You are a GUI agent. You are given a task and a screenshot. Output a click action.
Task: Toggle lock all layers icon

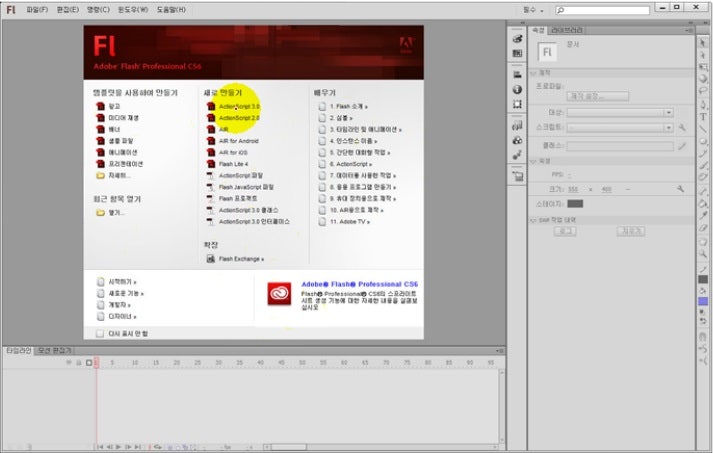(x=79, y=362)
